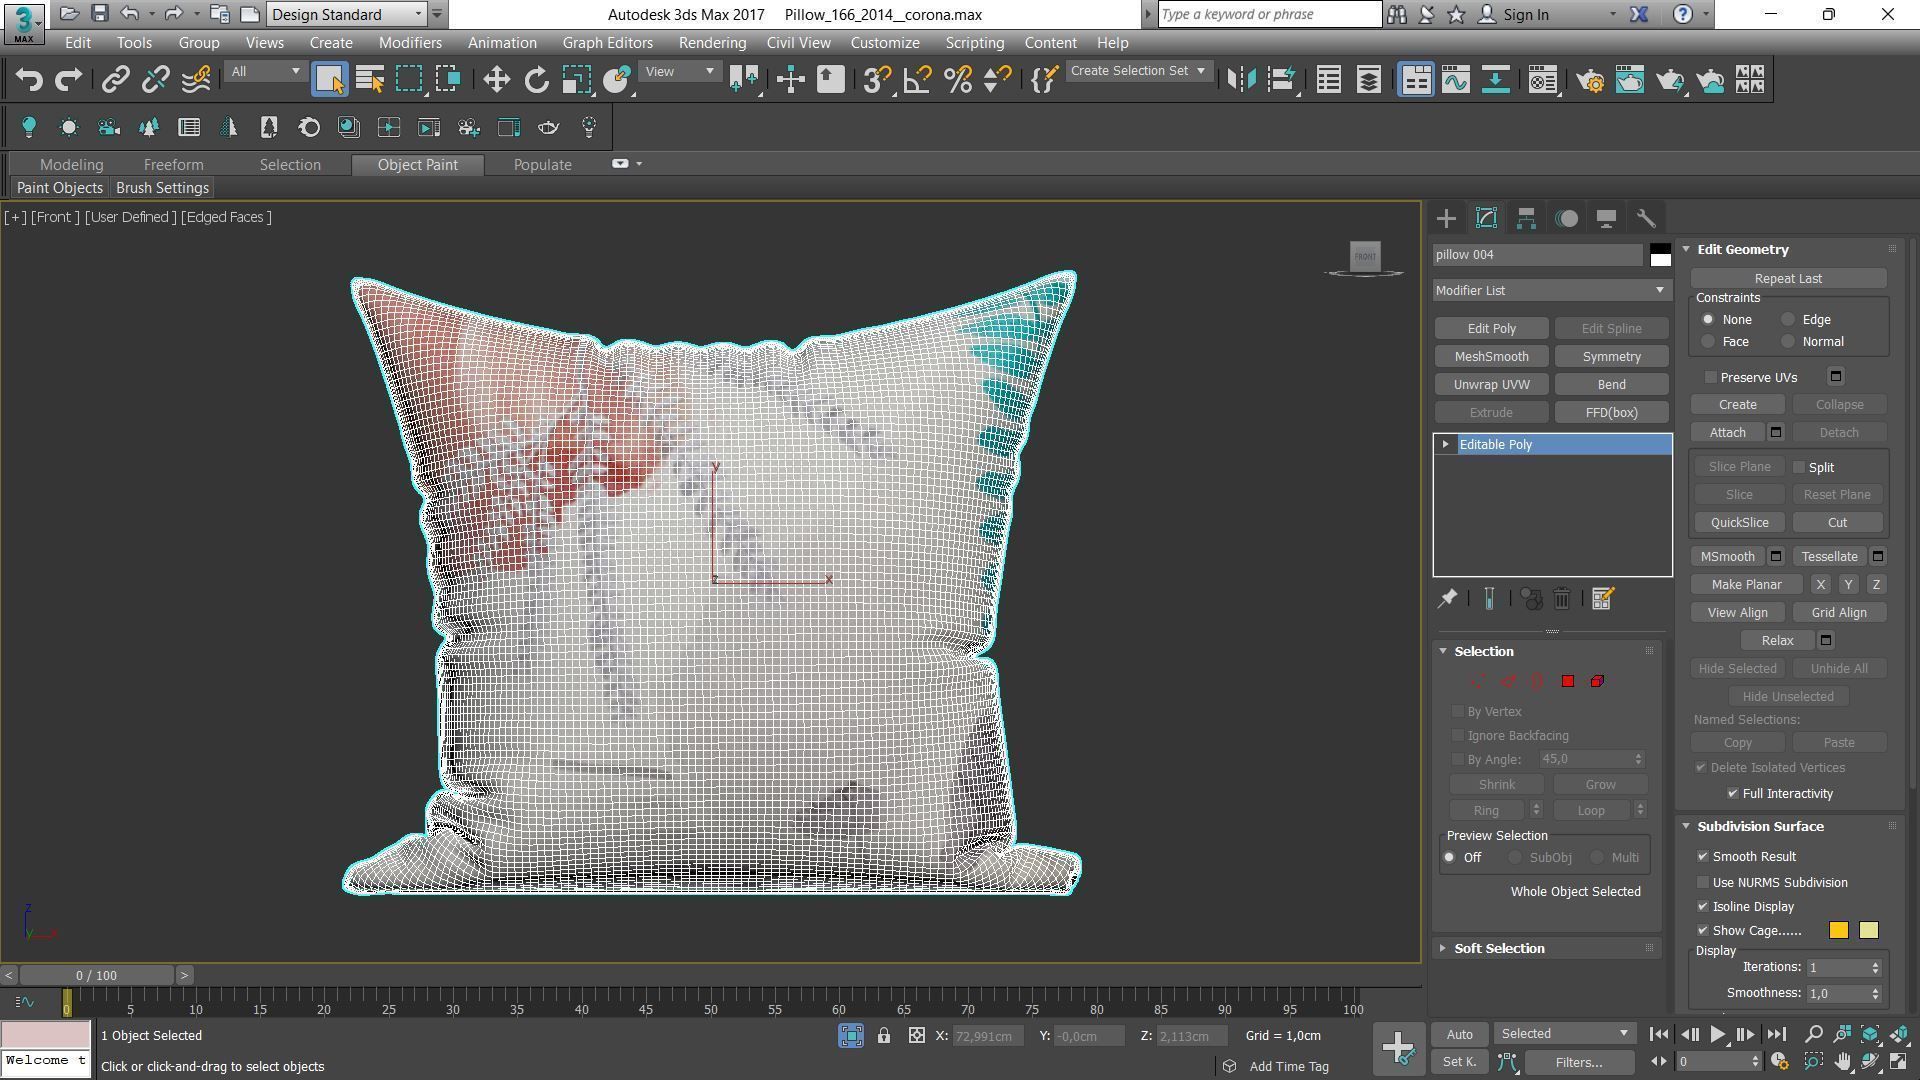Viewport: 1920px width, 1080px height.
Task: Open the Curve Editor toolbar icon
Action: point(1456,80)
